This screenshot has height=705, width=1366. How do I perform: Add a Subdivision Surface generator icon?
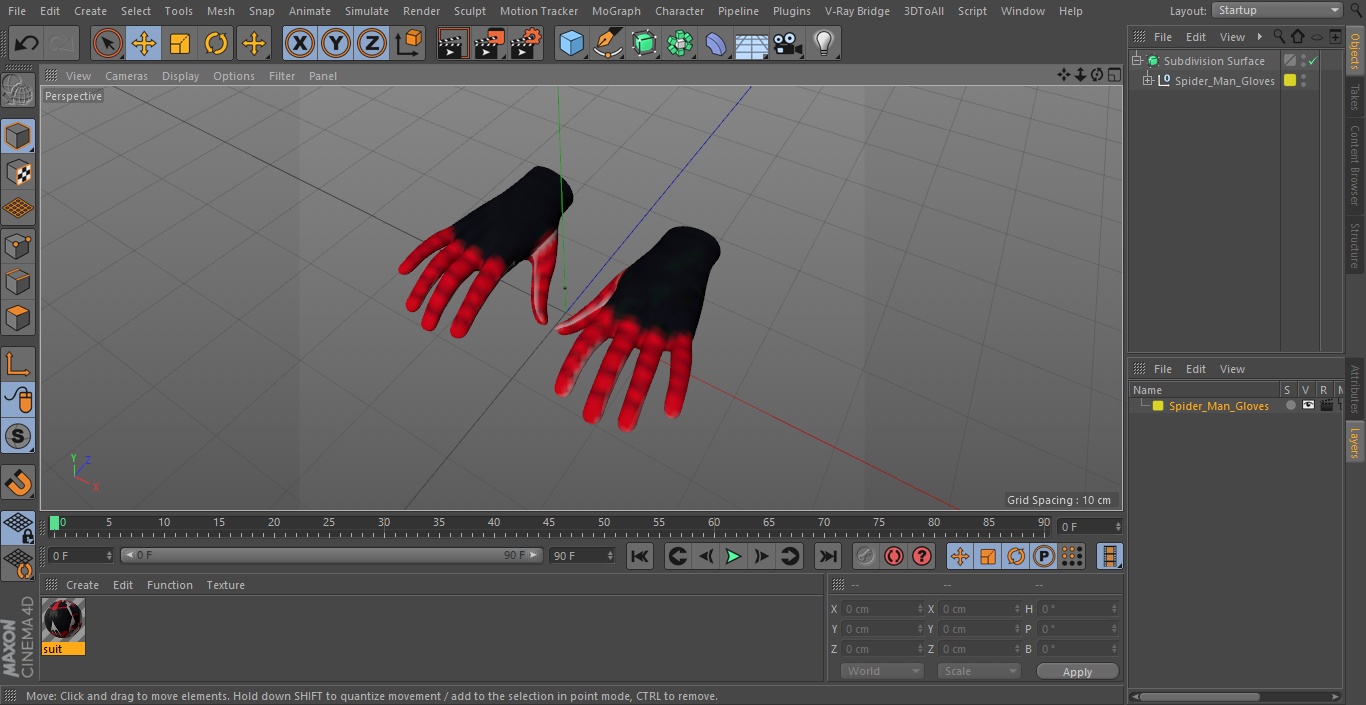pyautogui.click(x=644, y=43)
